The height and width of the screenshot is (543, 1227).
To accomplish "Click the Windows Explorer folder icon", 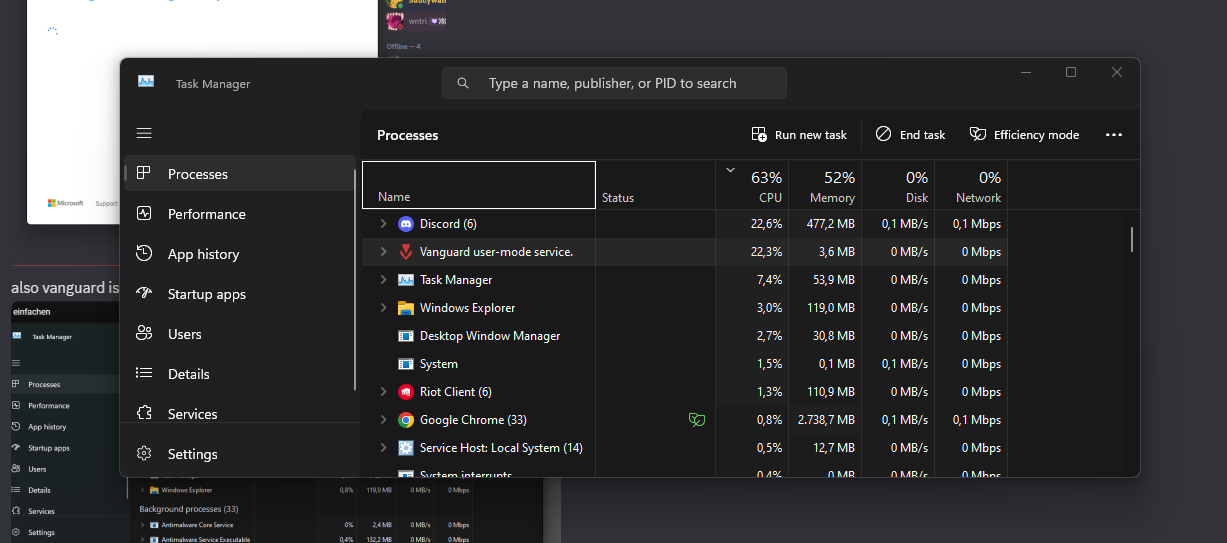I will (406, 308).
